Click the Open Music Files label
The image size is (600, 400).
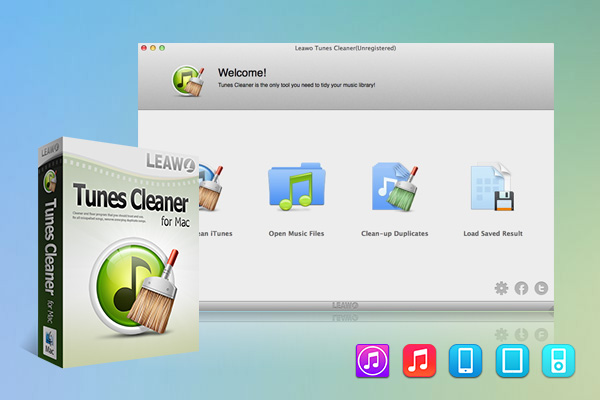pos(296,233)
